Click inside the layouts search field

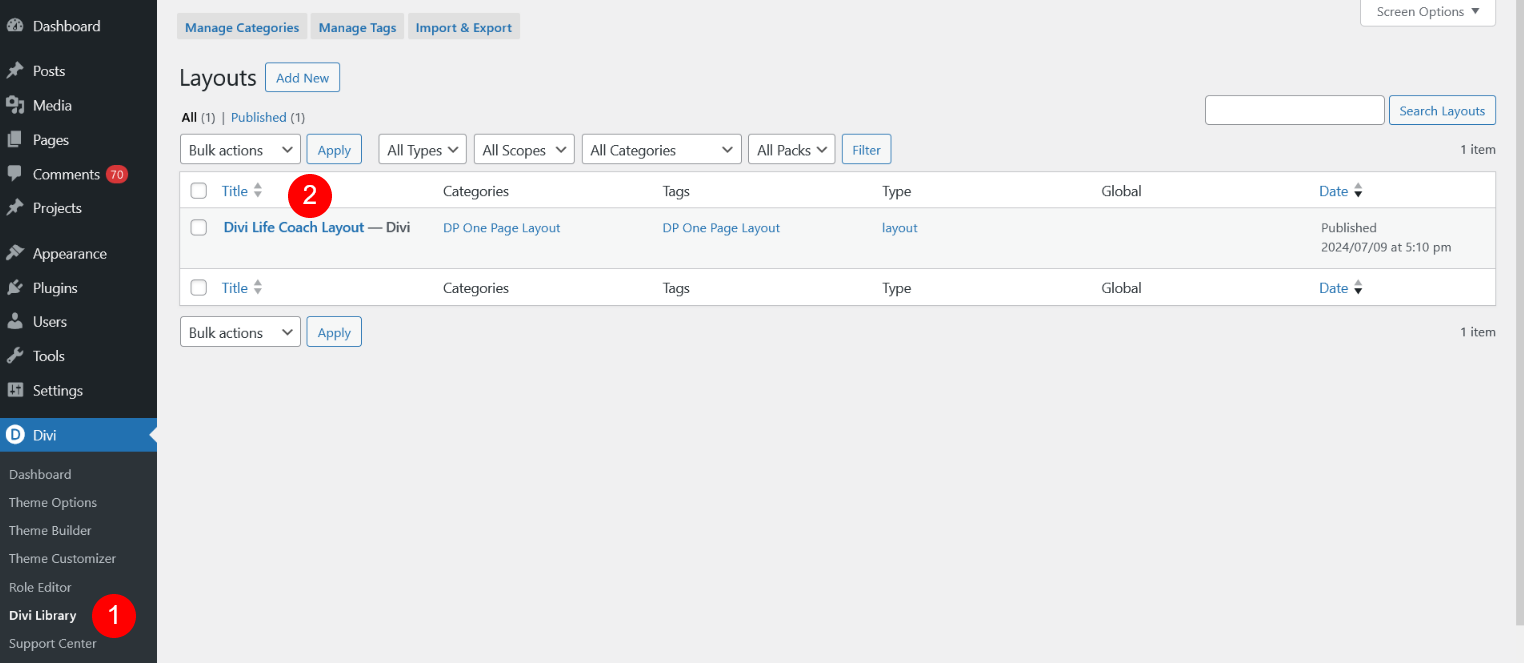point(1294,110)
